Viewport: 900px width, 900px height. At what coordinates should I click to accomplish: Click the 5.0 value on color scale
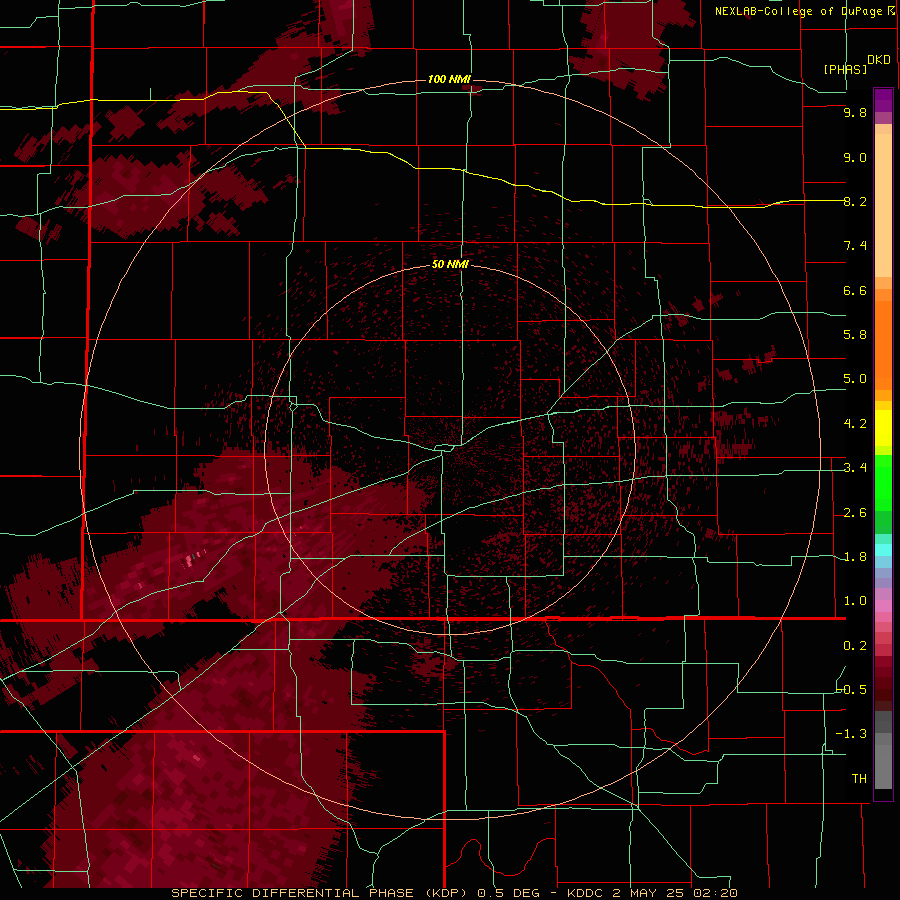tap(855, 379)
